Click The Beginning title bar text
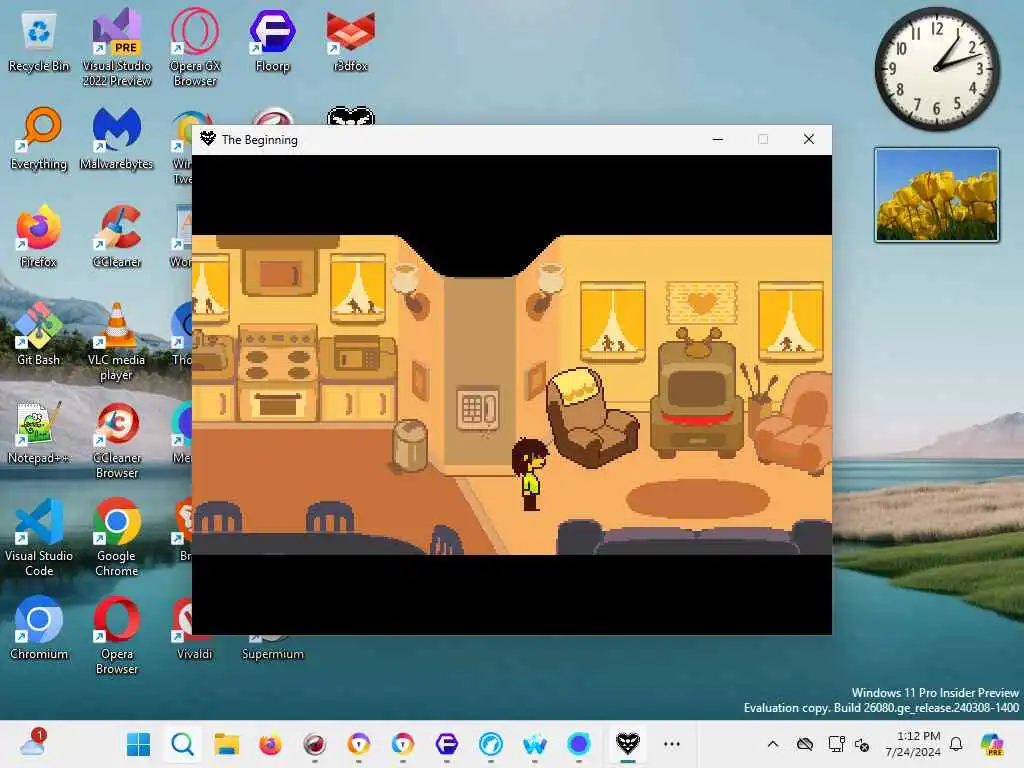The width and height of the screenshot is (1024, 768). (259, 140)
